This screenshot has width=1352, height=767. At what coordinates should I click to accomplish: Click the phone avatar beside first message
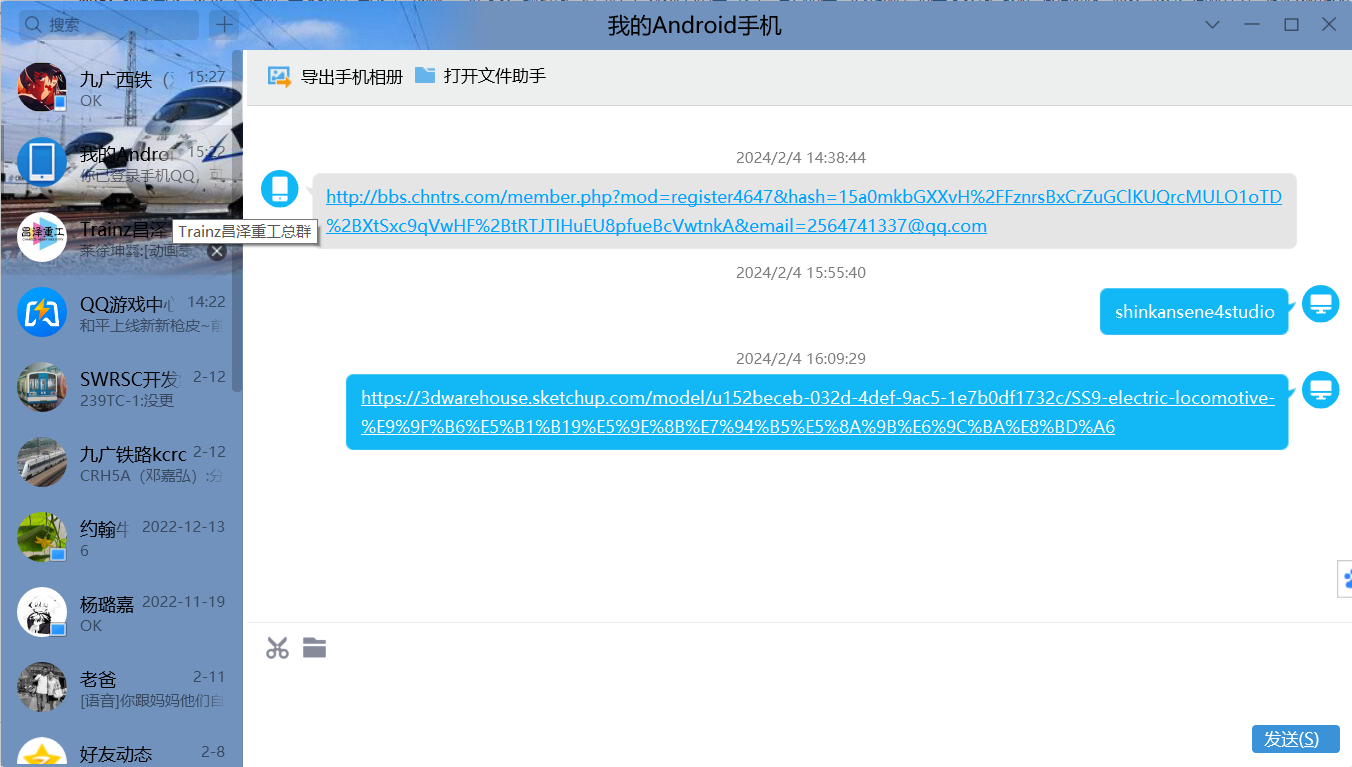280,188
